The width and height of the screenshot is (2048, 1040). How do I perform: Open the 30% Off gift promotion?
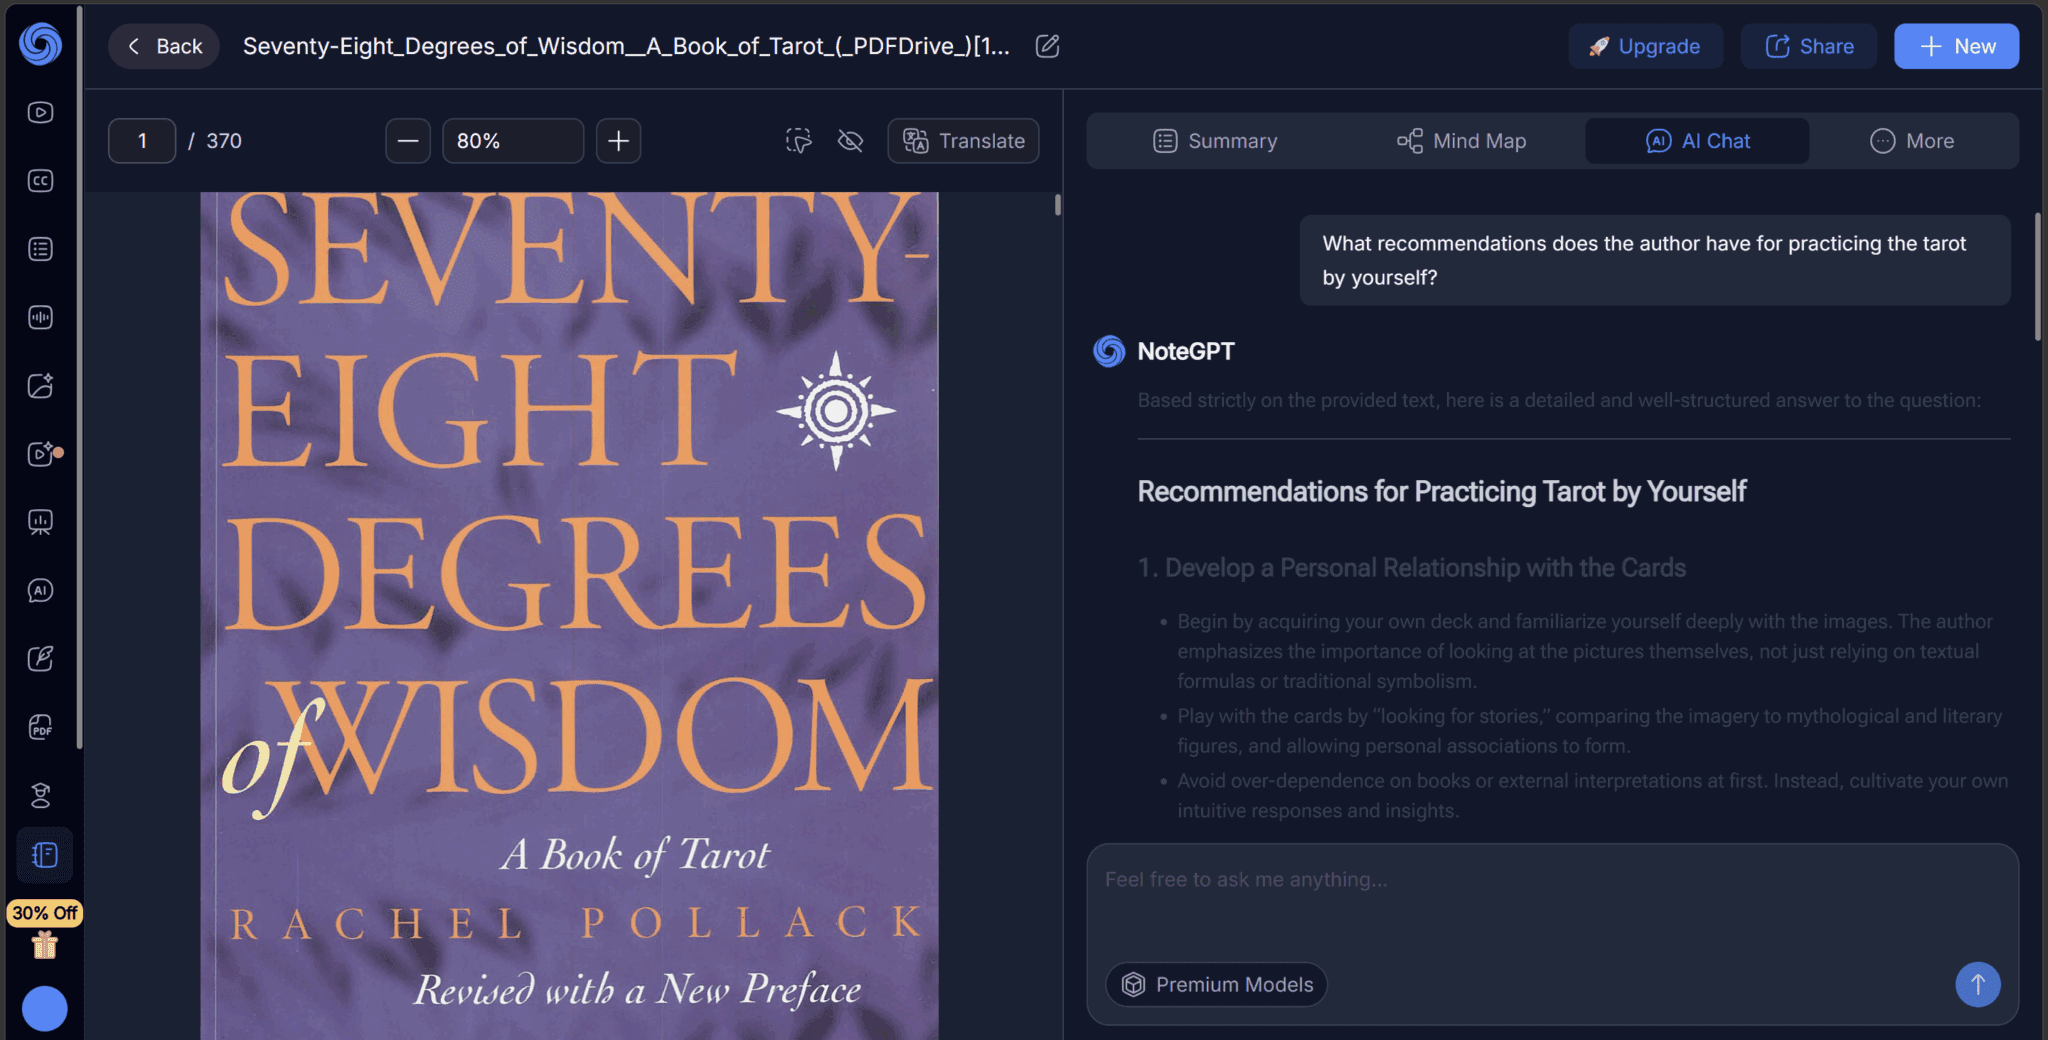click(x=44, y=930)
